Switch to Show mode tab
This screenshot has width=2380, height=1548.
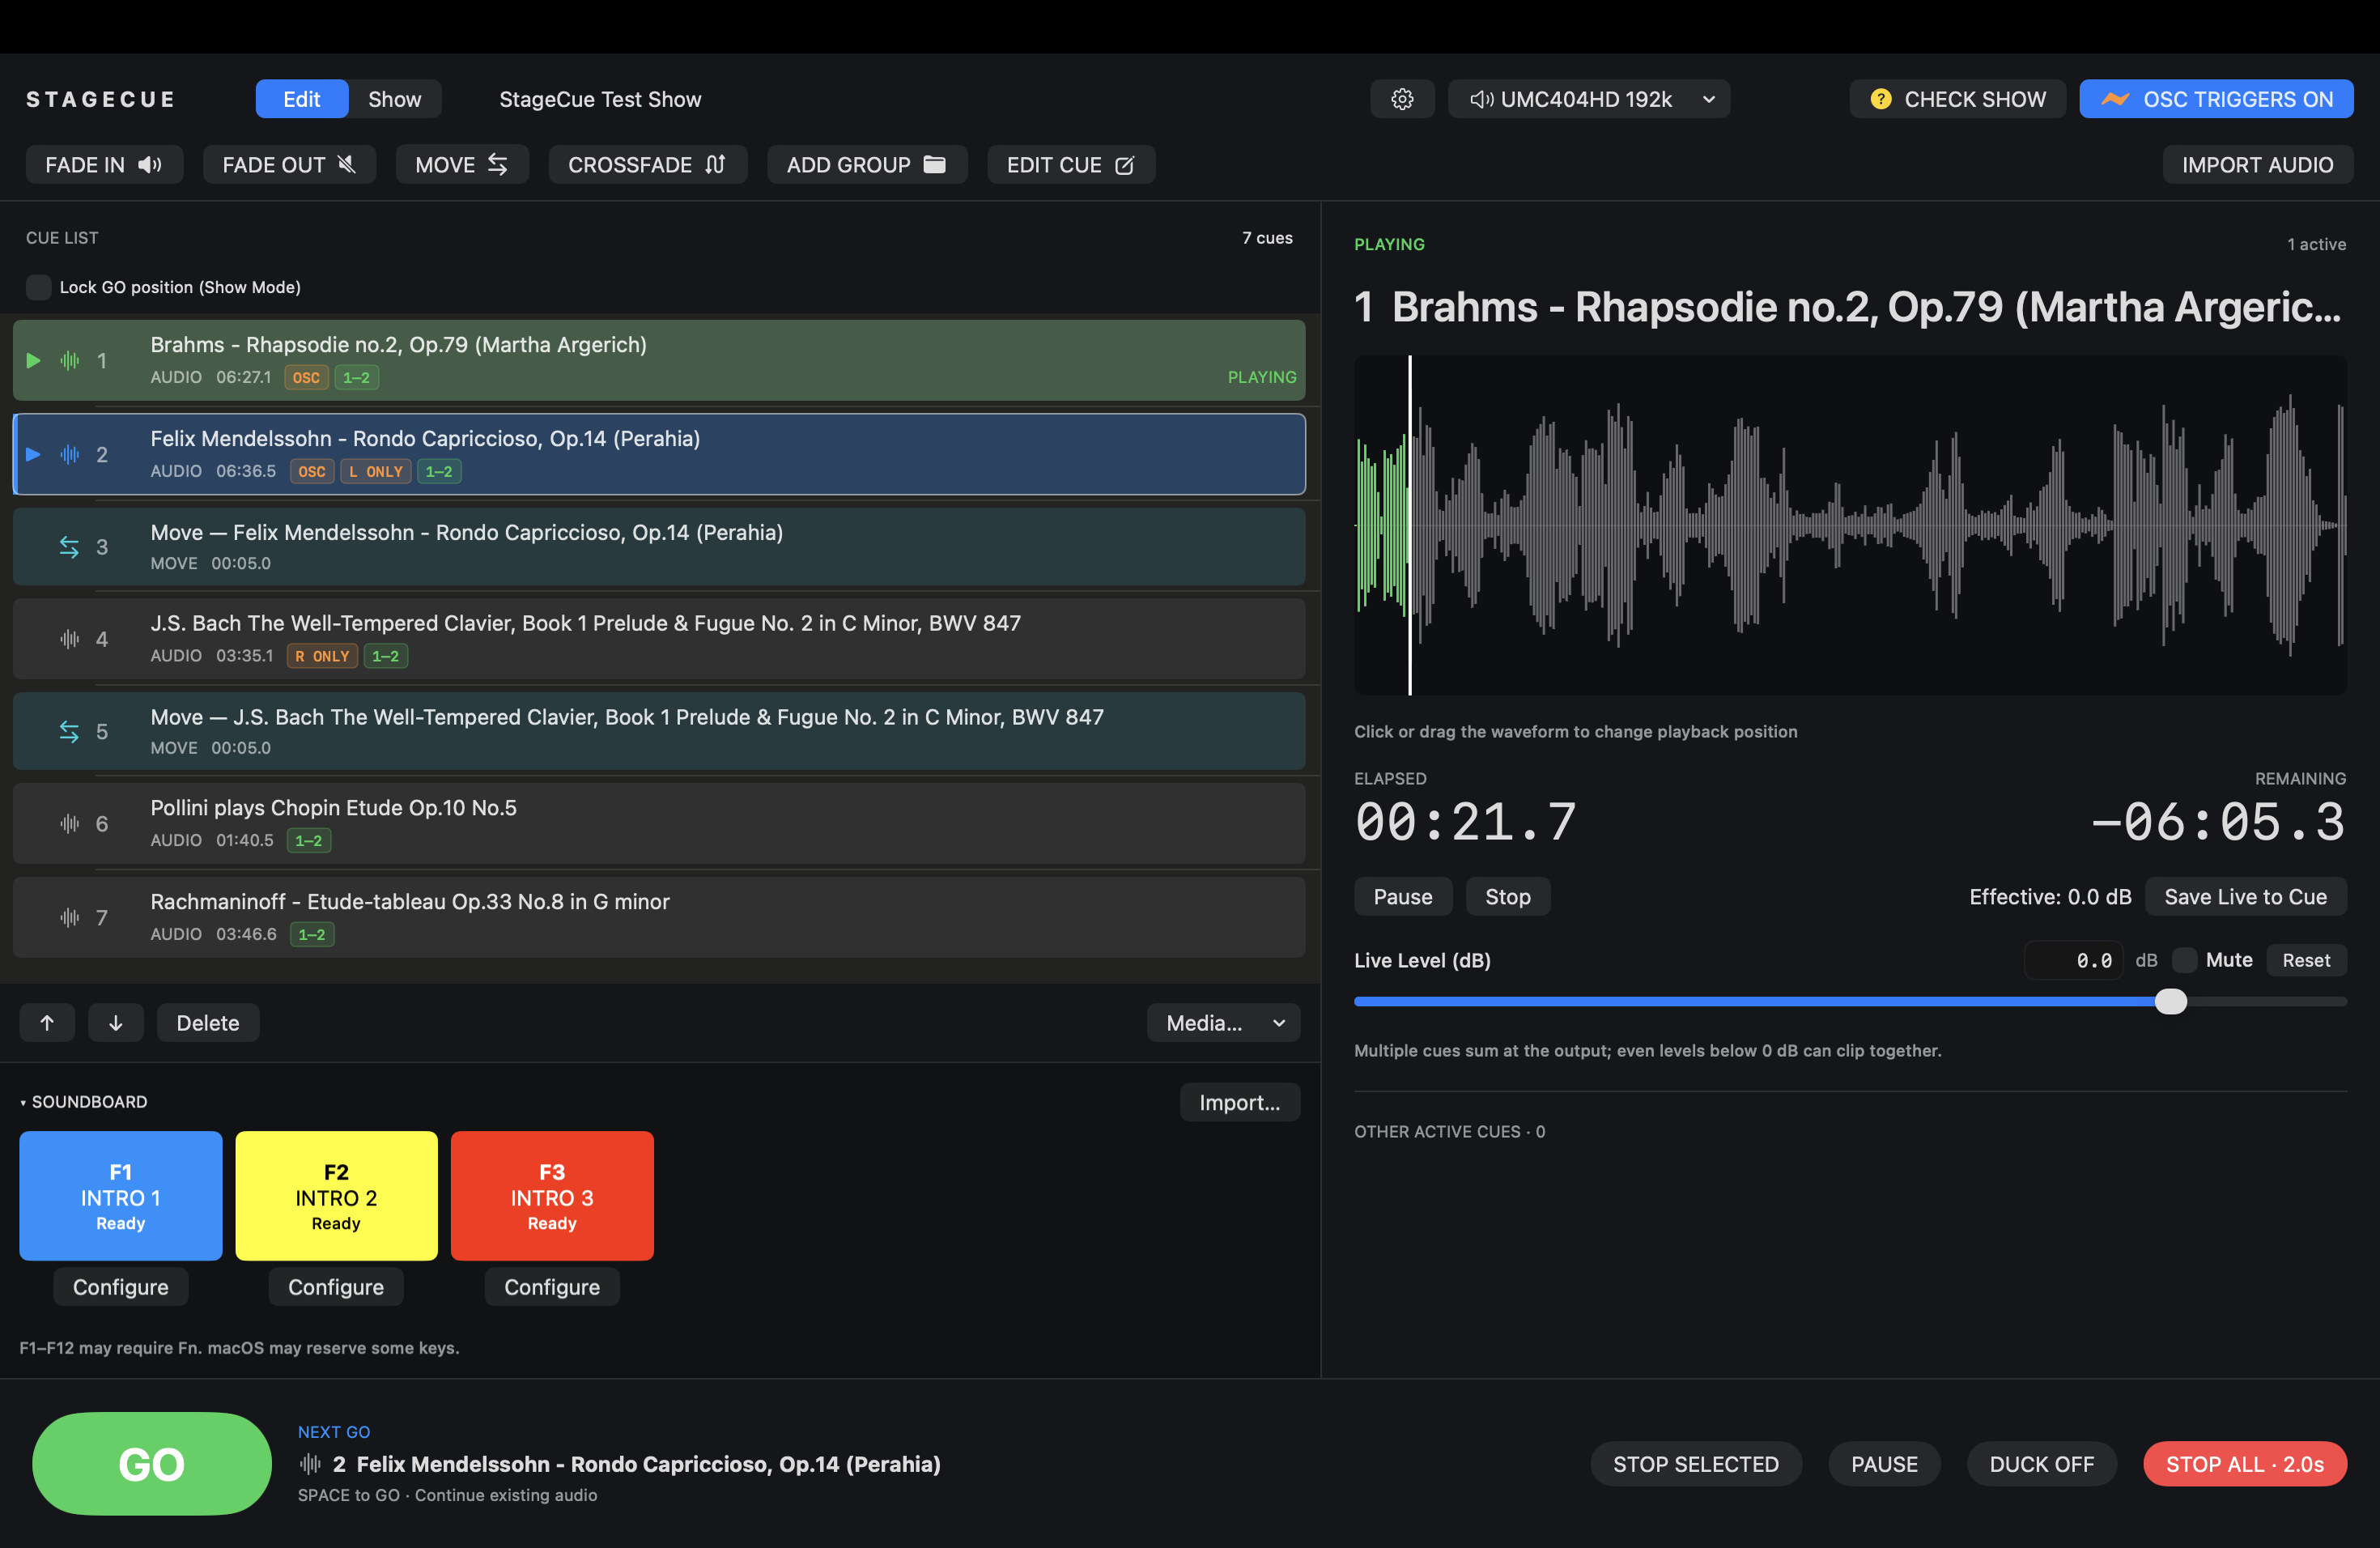pos(395,99)
